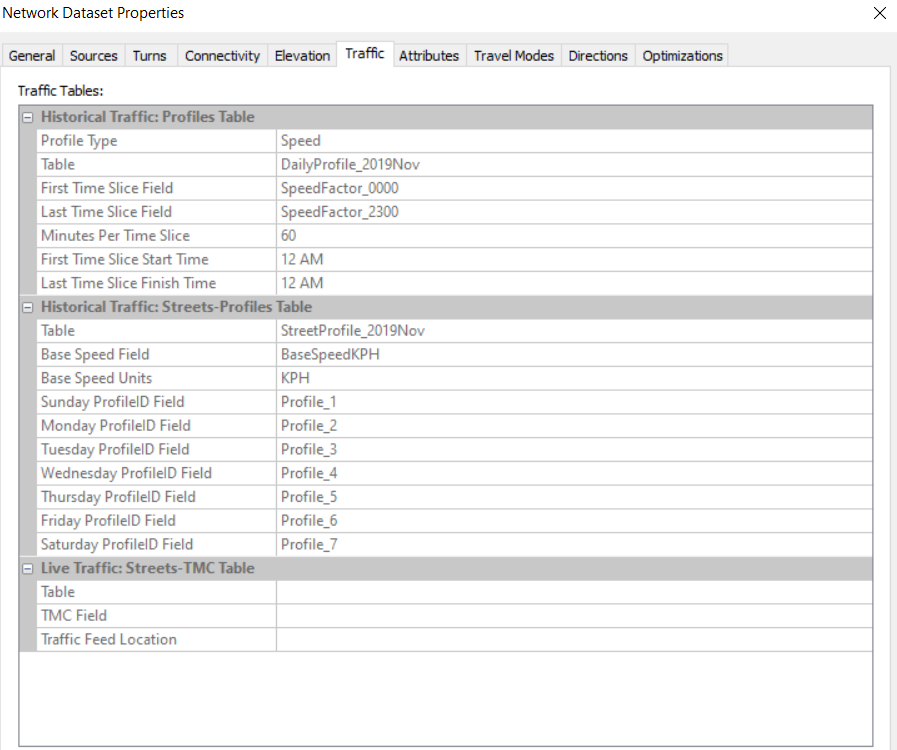897x750 pixels.
Task: Click the SpeedFactor_0000 value
Action: [574, 188]
